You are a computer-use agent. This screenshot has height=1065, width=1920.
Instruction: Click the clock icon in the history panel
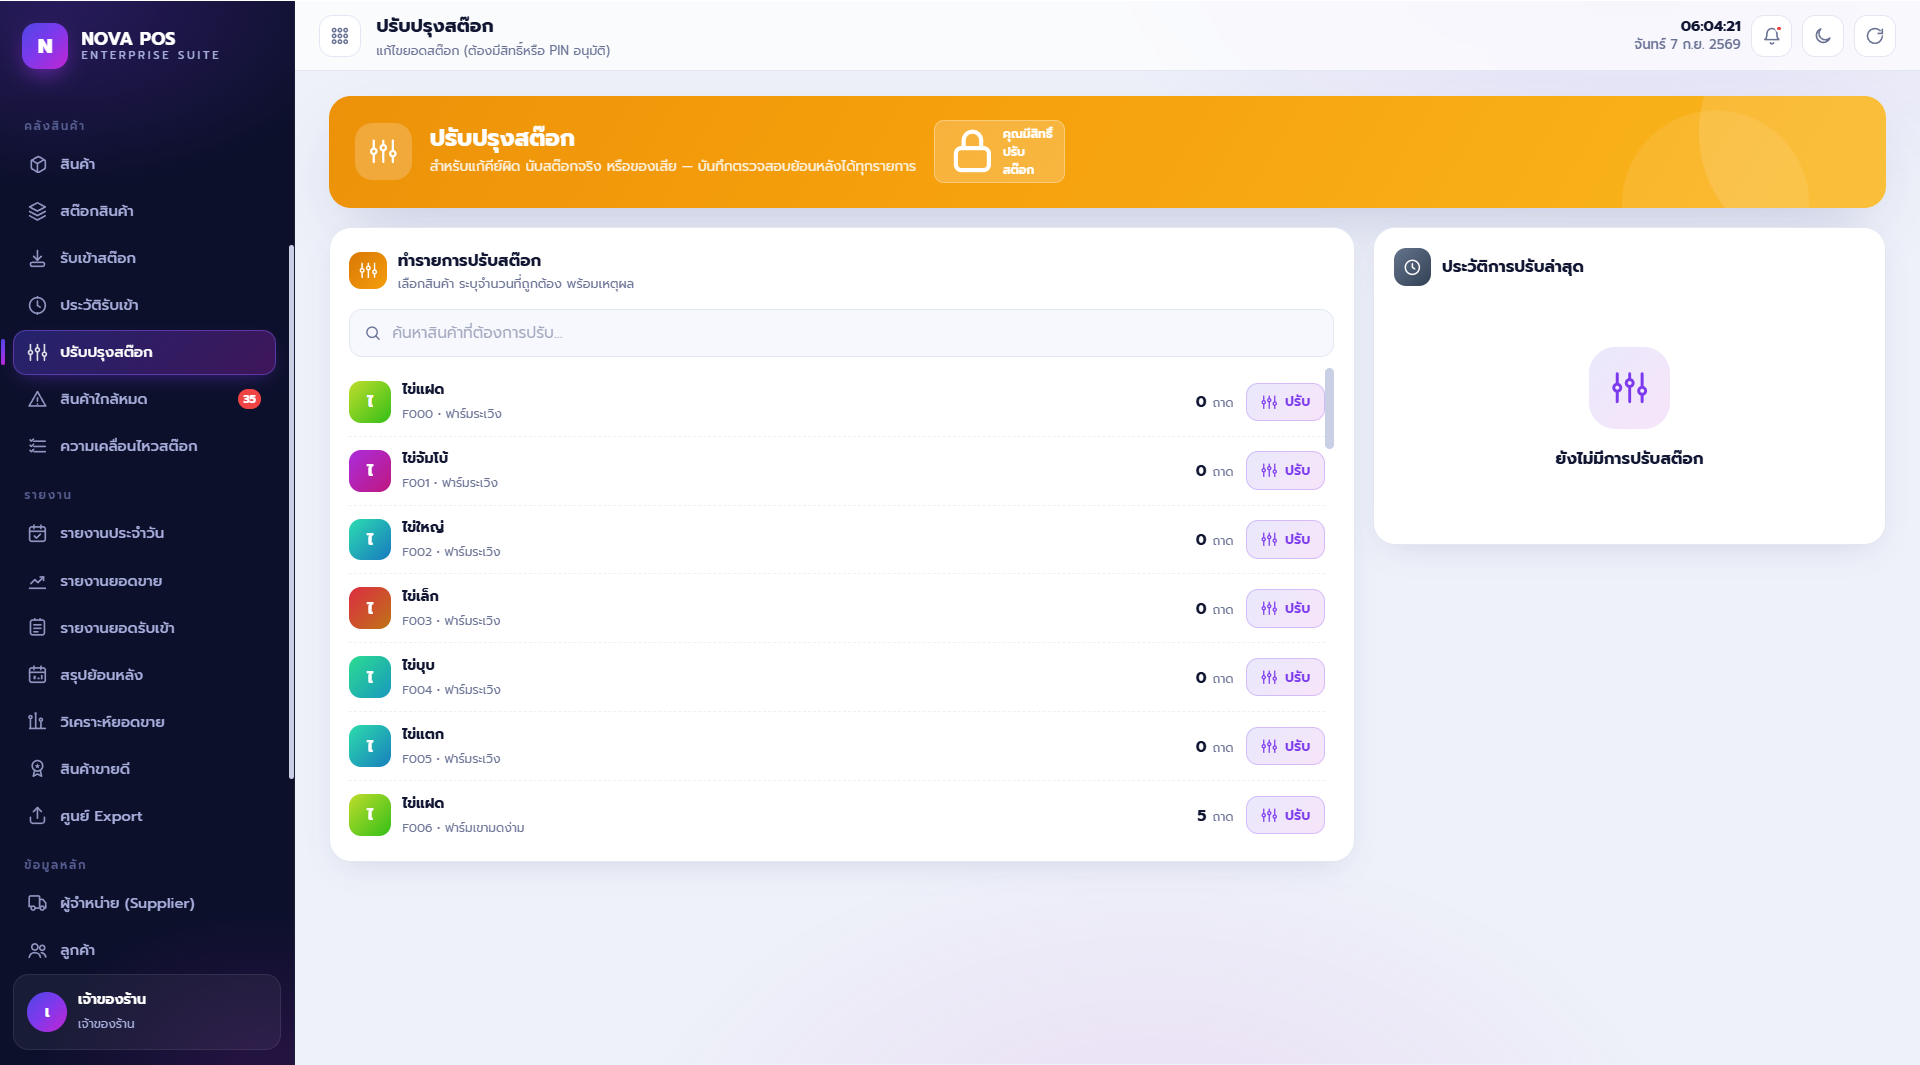click(1412, 267)
